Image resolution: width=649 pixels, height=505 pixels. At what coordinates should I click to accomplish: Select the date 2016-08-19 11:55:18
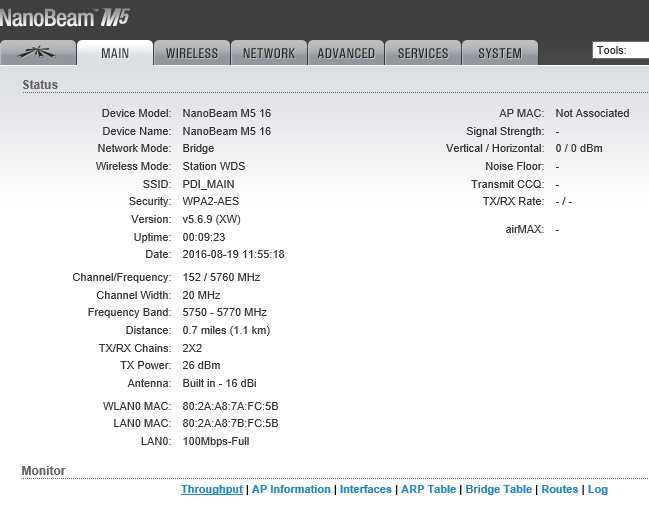233,254
